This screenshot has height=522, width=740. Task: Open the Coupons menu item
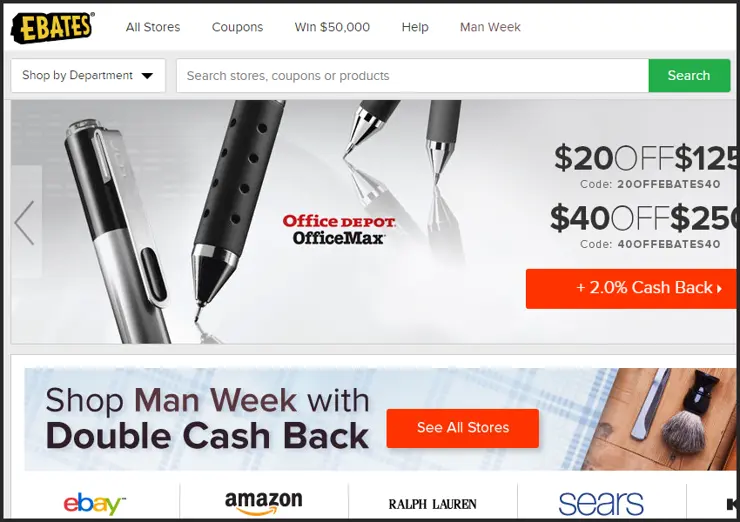coord(237,27)
